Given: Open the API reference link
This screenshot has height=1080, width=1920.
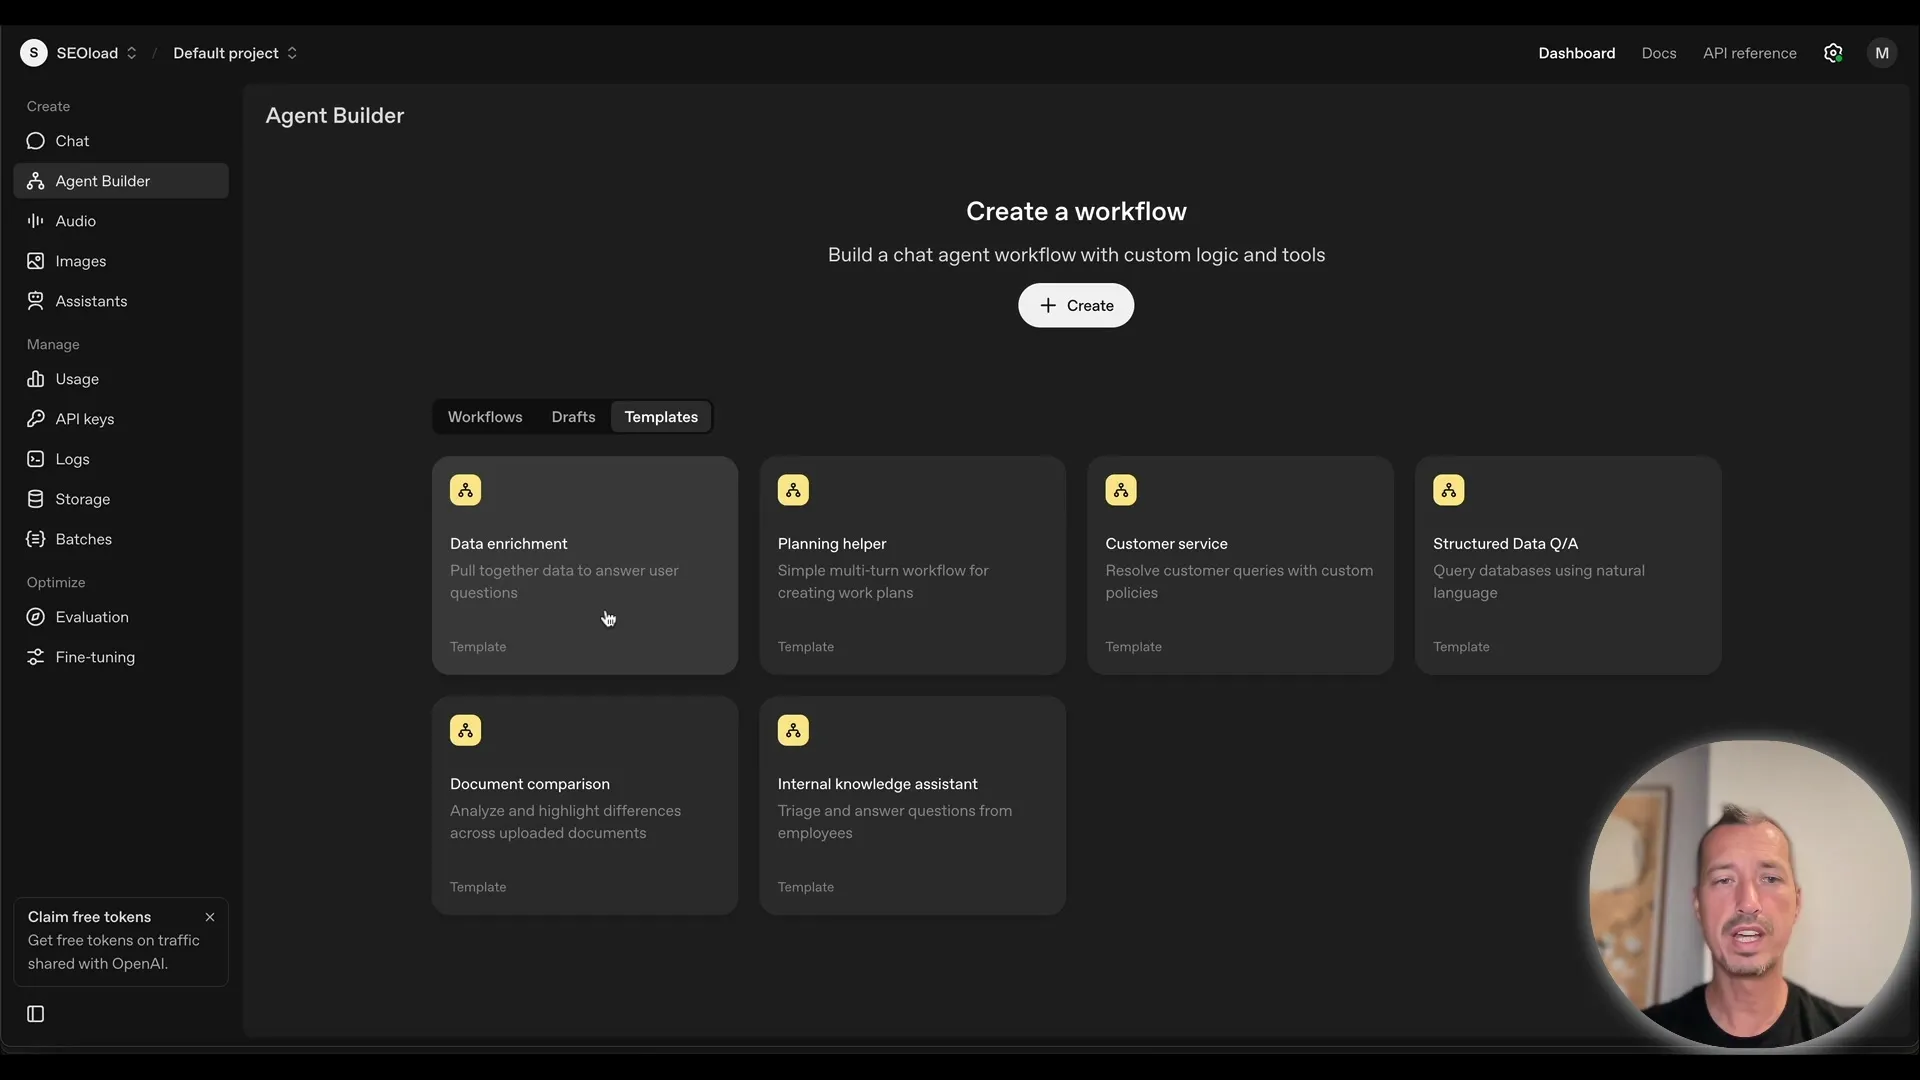Looking at the screenshot, I should [x=1749, y=53].
